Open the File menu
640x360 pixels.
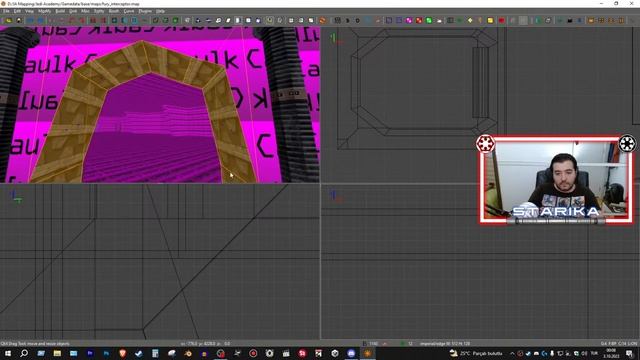6,11
